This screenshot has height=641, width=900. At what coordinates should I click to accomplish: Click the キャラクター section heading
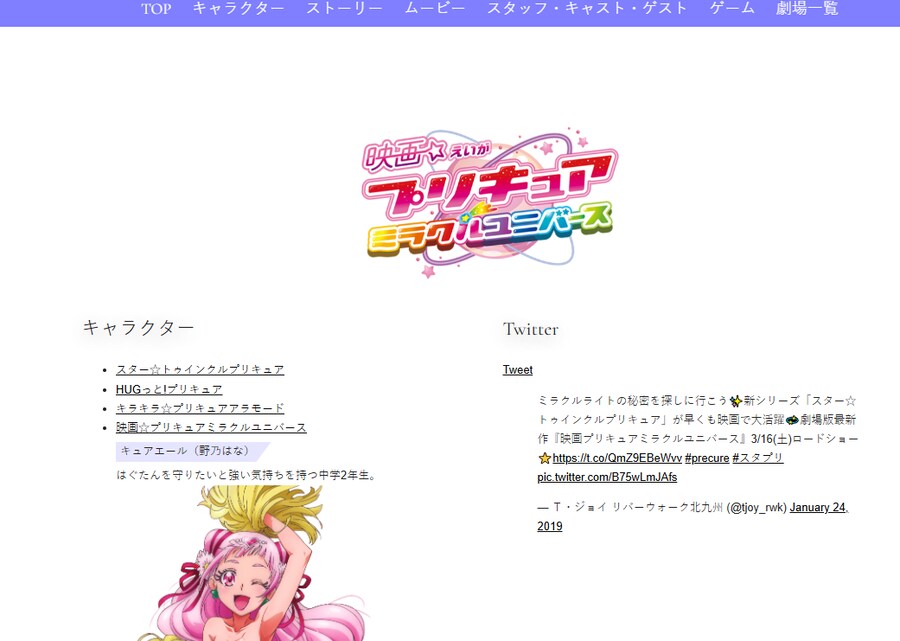coord(138,328)
